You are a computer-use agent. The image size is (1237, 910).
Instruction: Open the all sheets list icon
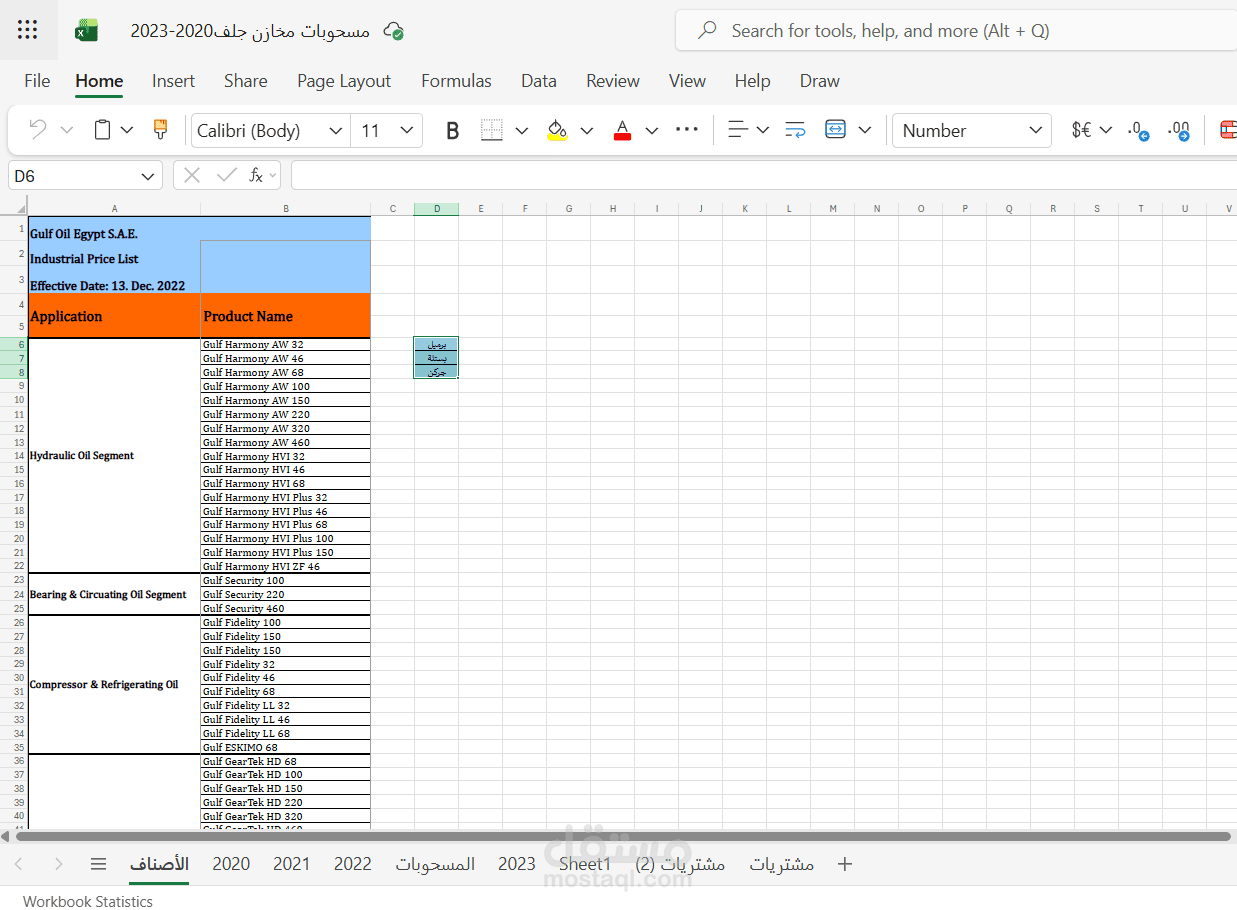(x=98, y=864)
